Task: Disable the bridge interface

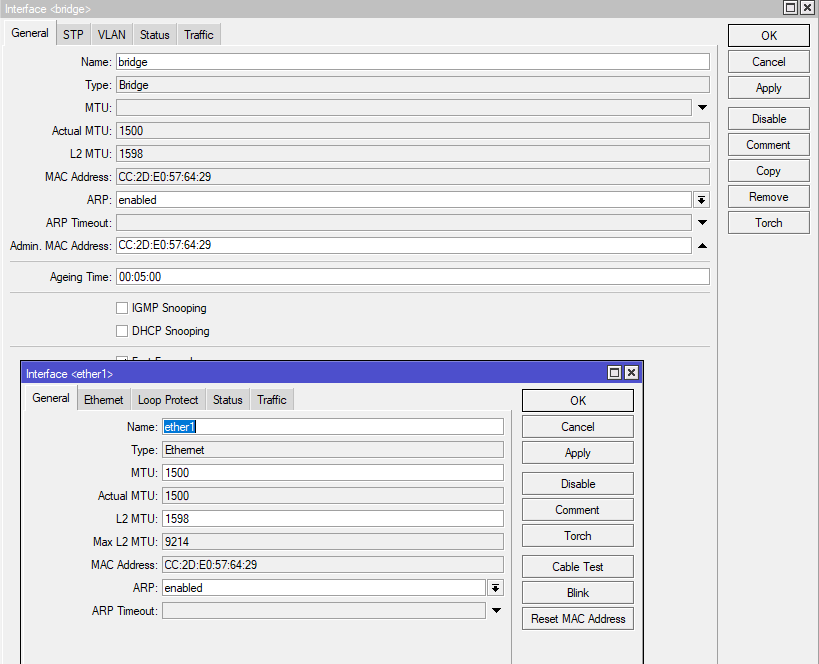Action: (x=767, y=118)
